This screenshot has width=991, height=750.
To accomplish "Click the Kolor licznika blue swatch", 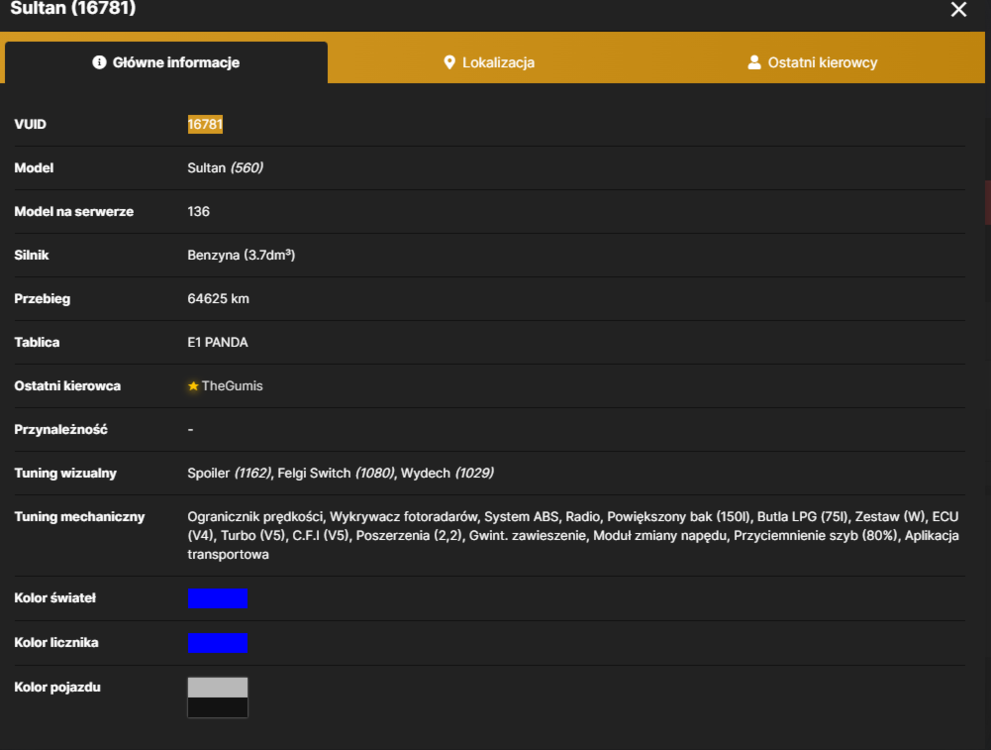I will [x=217, y=643].
